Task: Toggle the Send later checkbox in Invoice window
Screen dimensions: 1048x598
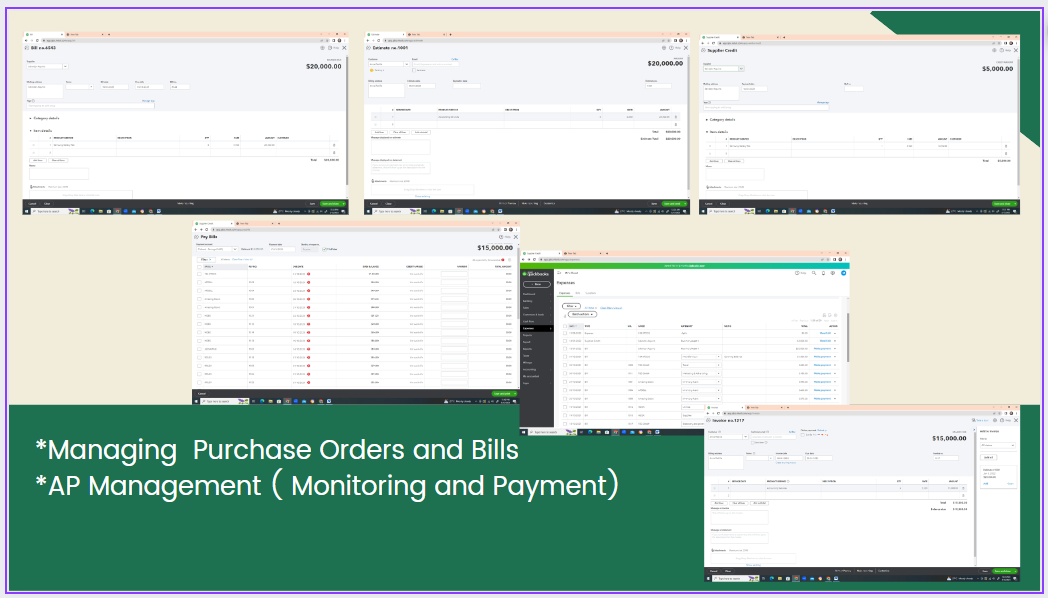Action: click(754, 442)
